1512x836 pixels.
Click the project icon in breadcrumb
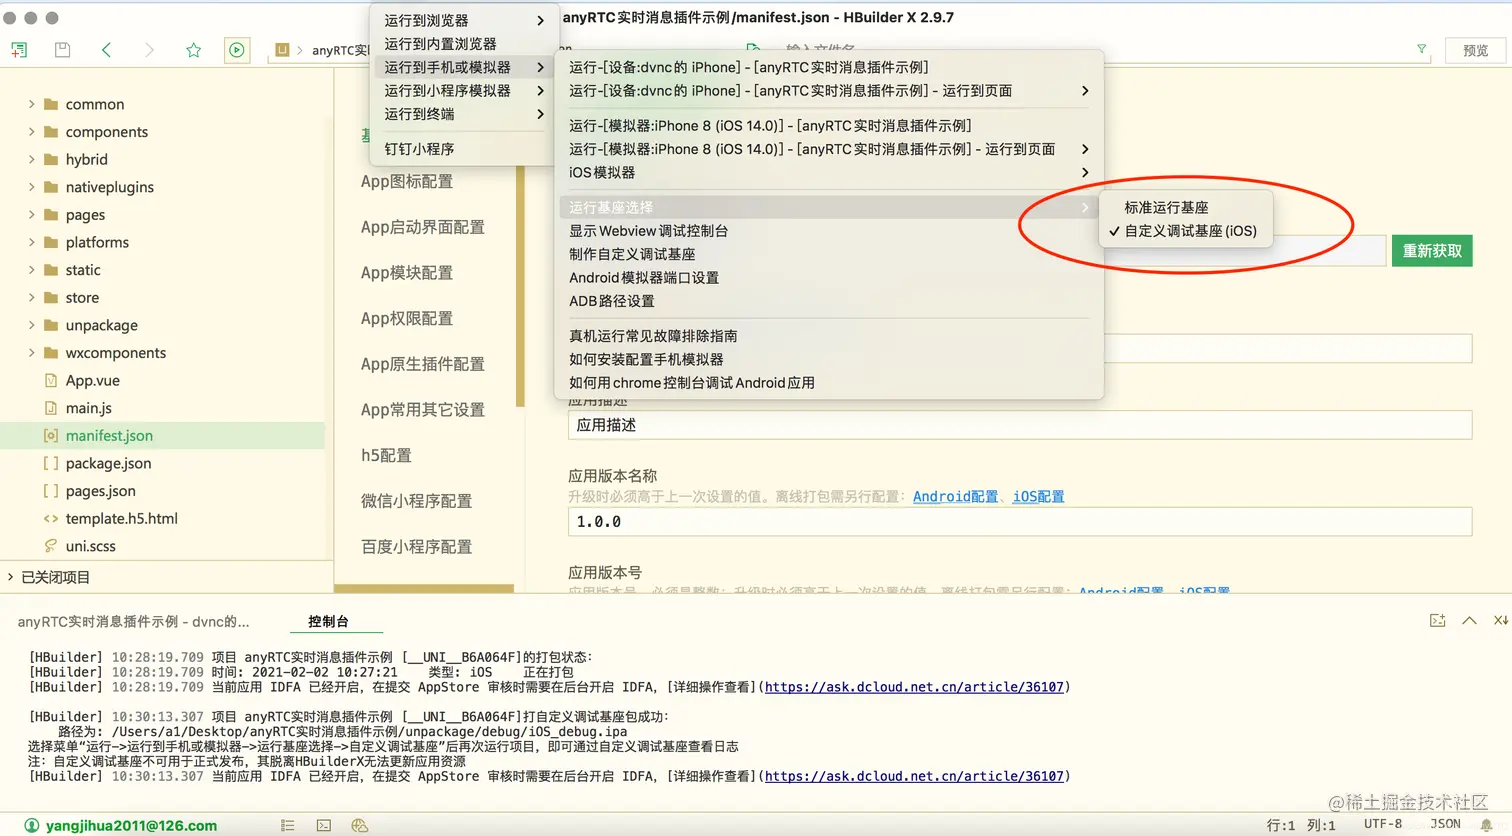[x=282, y=50]
